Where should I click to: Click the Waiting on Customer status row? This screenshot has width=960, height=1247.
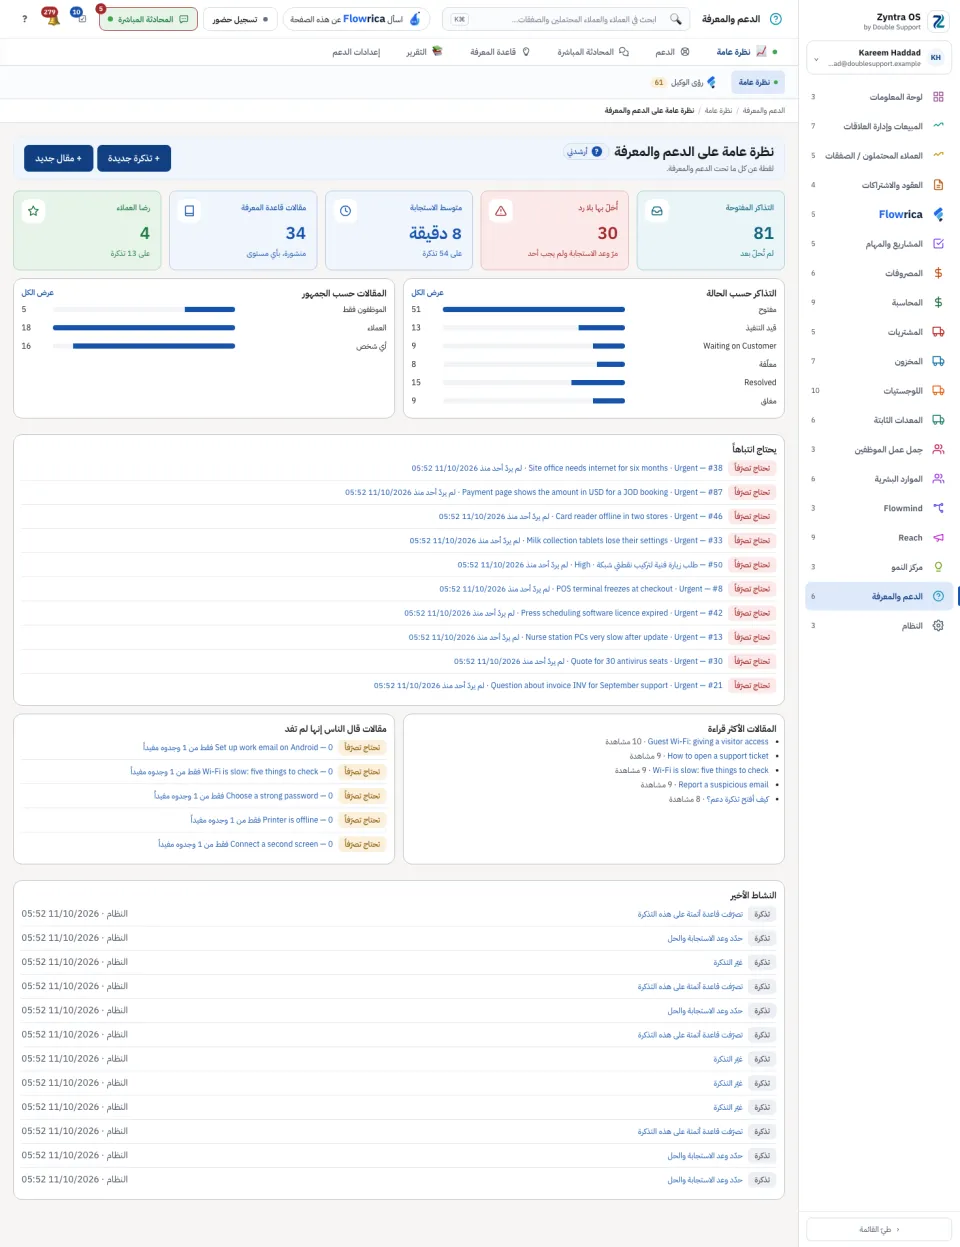click(x=594, y=346)
